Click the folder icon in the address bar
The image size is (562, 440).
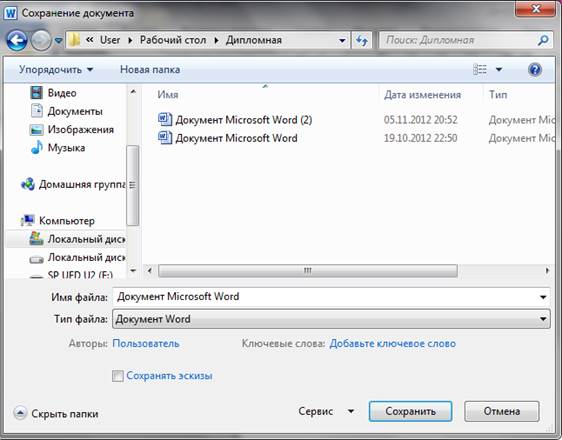(74, 40)
